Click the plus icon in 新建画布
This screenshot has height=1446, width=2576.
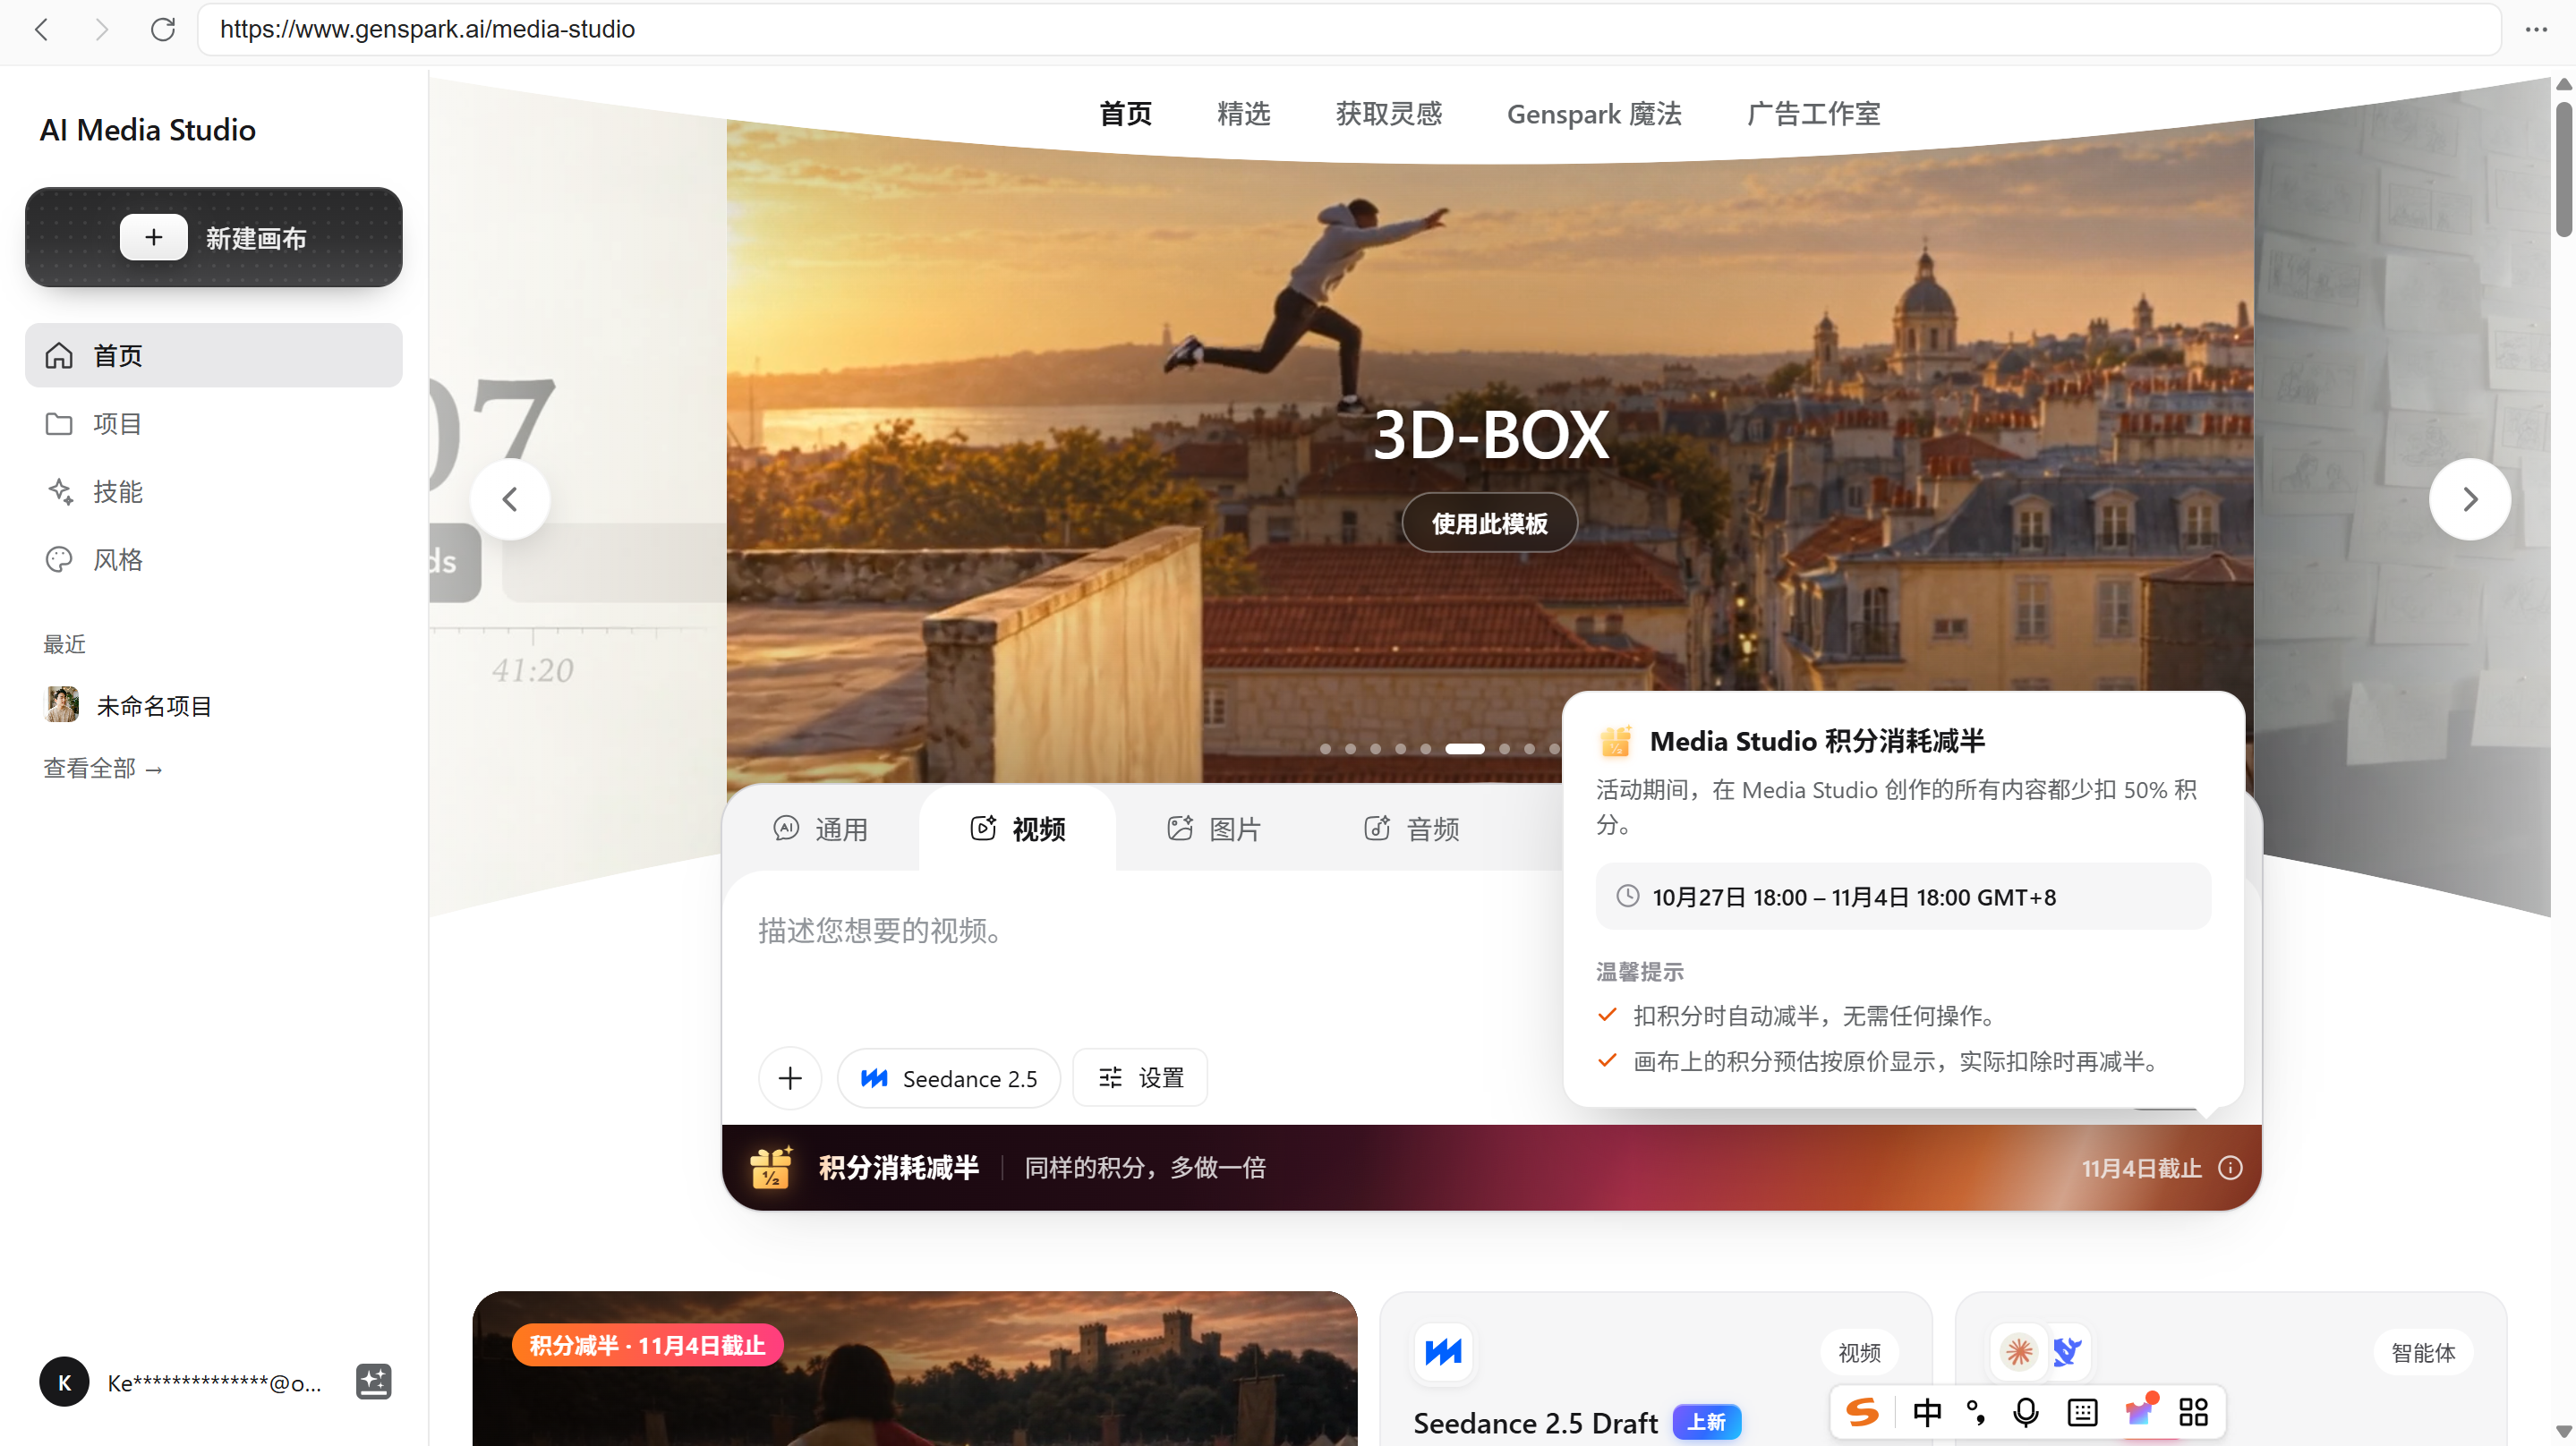tap(153, 237)
